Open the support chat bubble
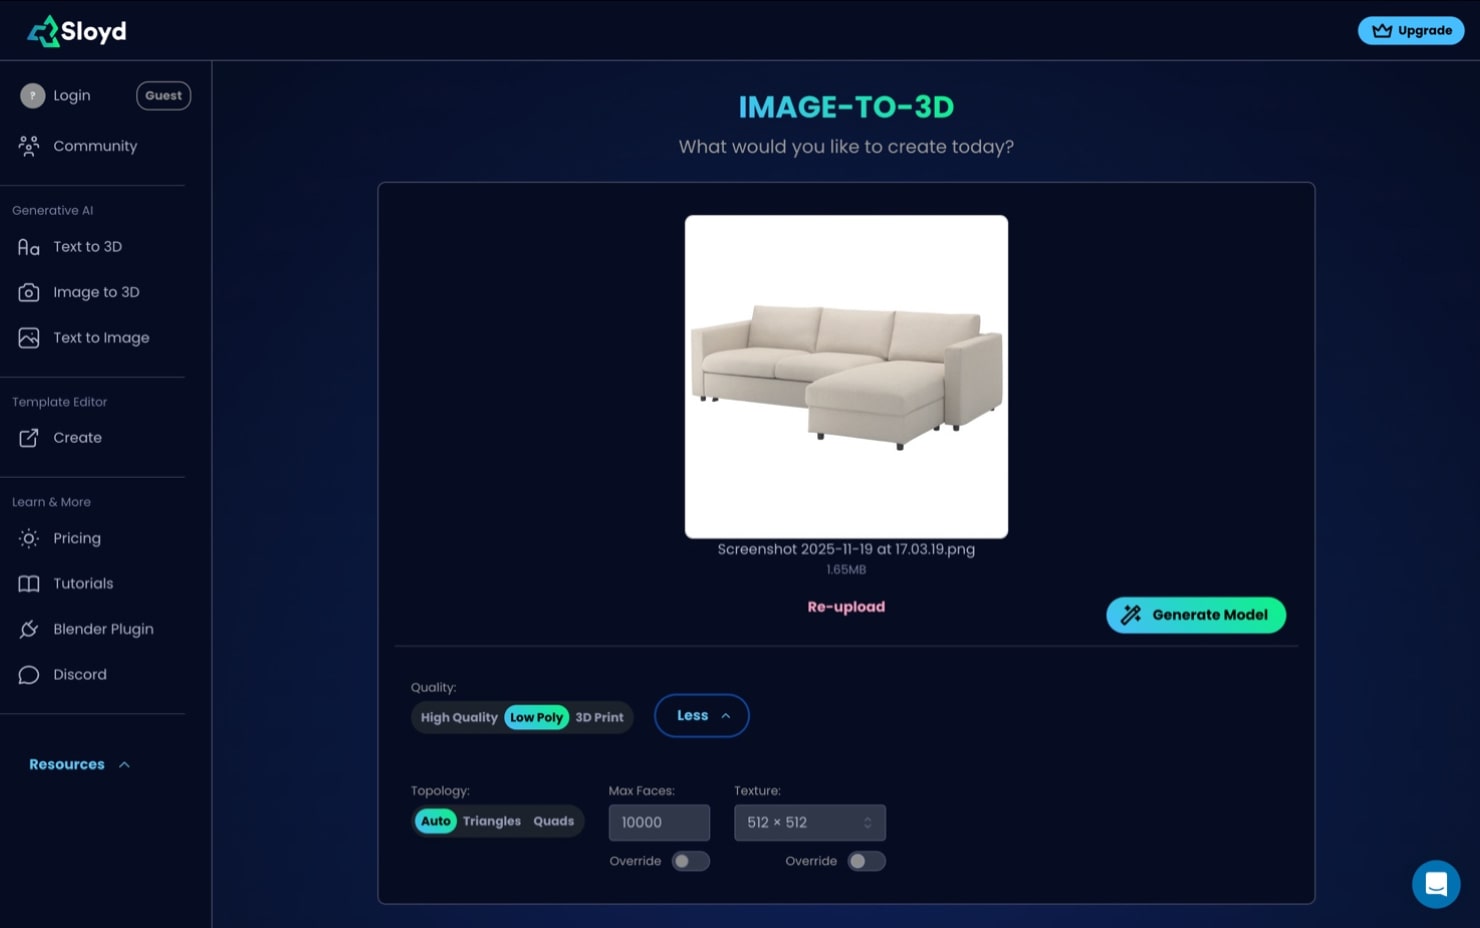The height and width of the screenshot is (928, 1480). [1437, 884]
